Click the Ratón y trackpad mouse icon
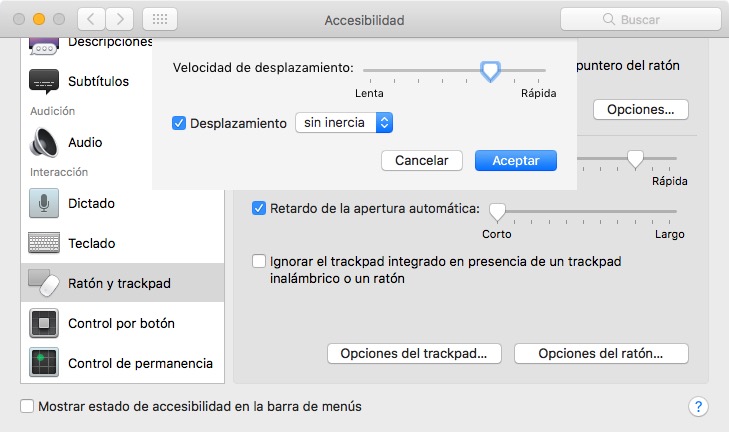The height and width of the screenshot is (432, 729). (x=44, y=283)
